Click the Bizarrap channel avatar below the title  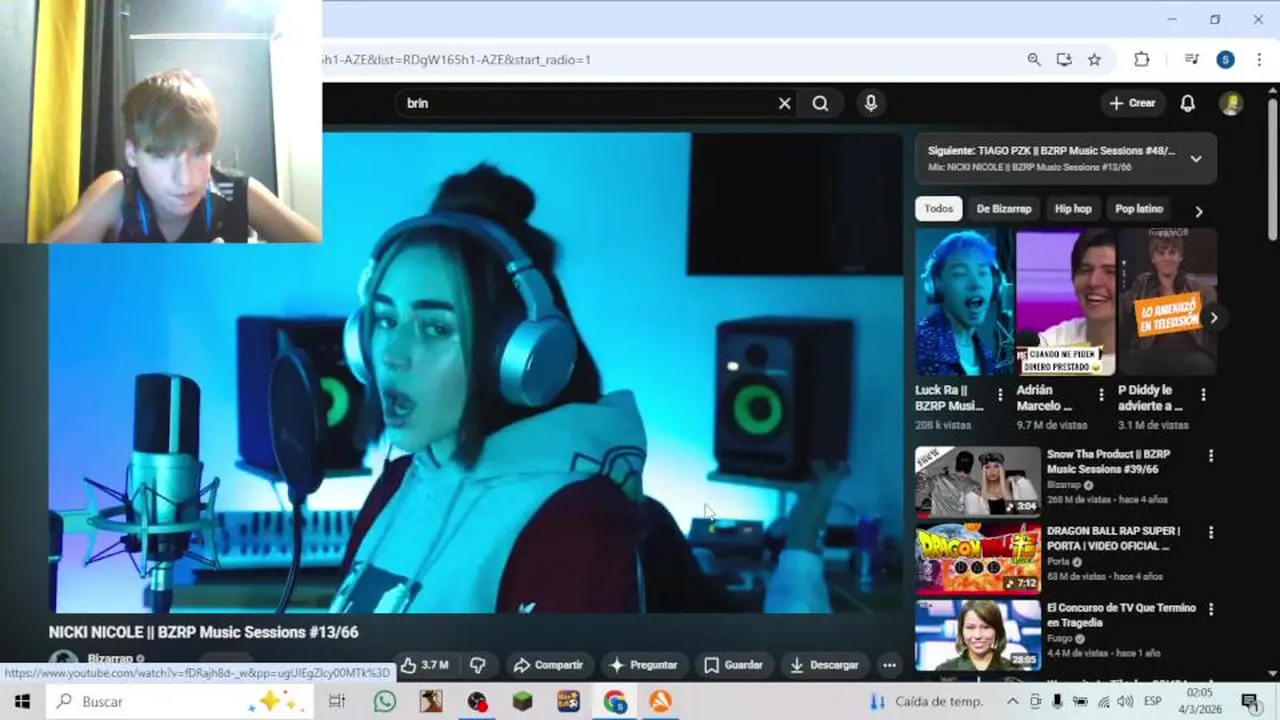click(x=64, y=660)
